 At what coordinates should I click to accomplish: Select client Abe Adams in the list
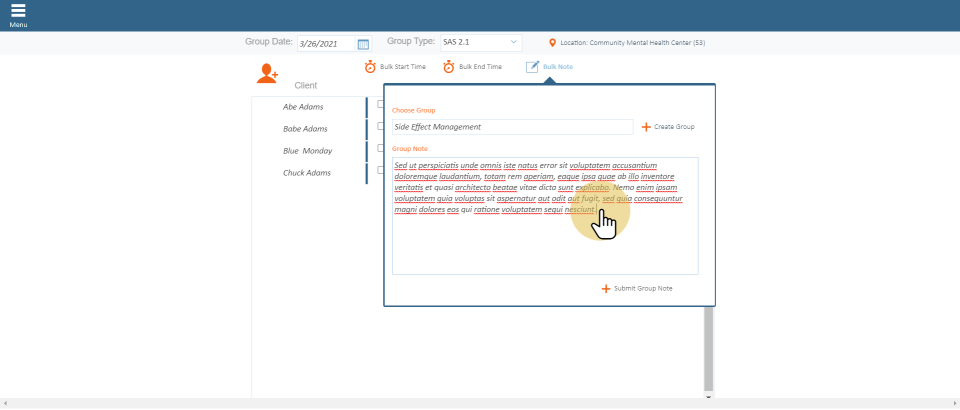305,107
